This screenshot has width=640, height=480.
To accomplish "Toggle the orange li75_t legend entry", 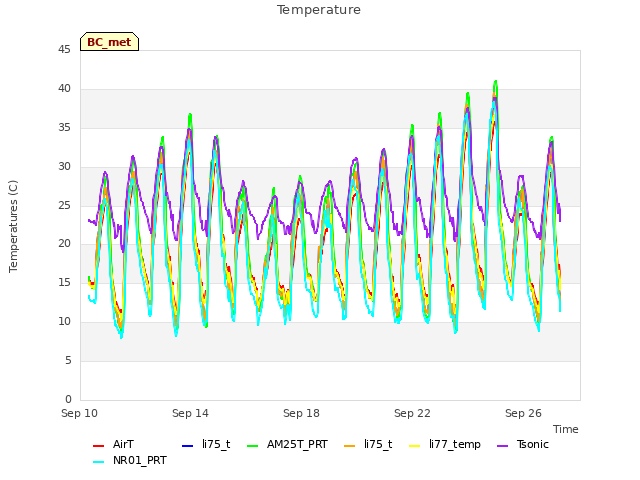I will point(368,444).
